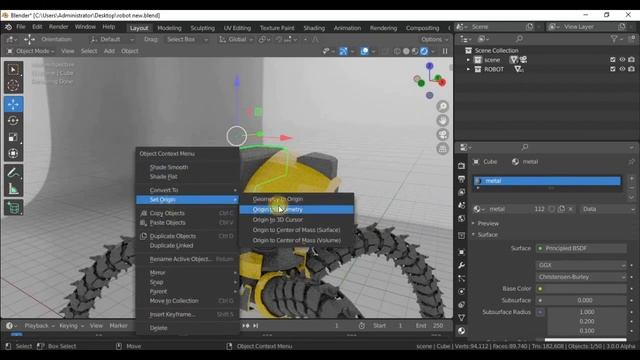640x360 pixels.
Task: Toggle viewport overlays button
Action: pos(364,51)
